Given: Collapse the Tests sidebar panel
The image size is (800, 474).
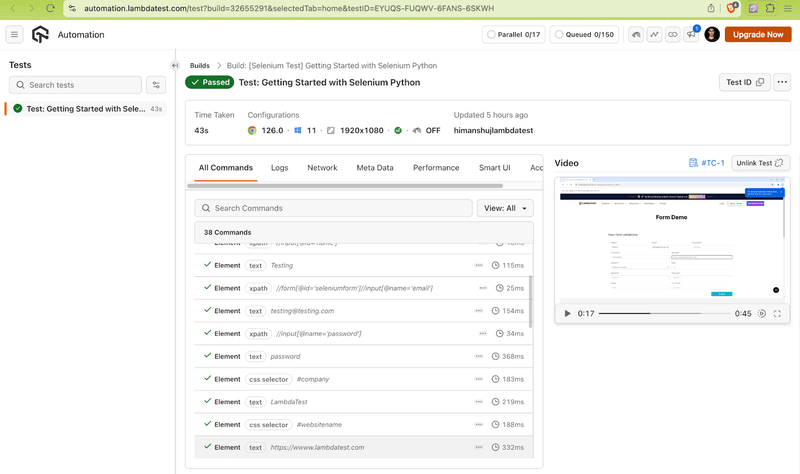Looking at the screenshot, I should pos(175,66).
